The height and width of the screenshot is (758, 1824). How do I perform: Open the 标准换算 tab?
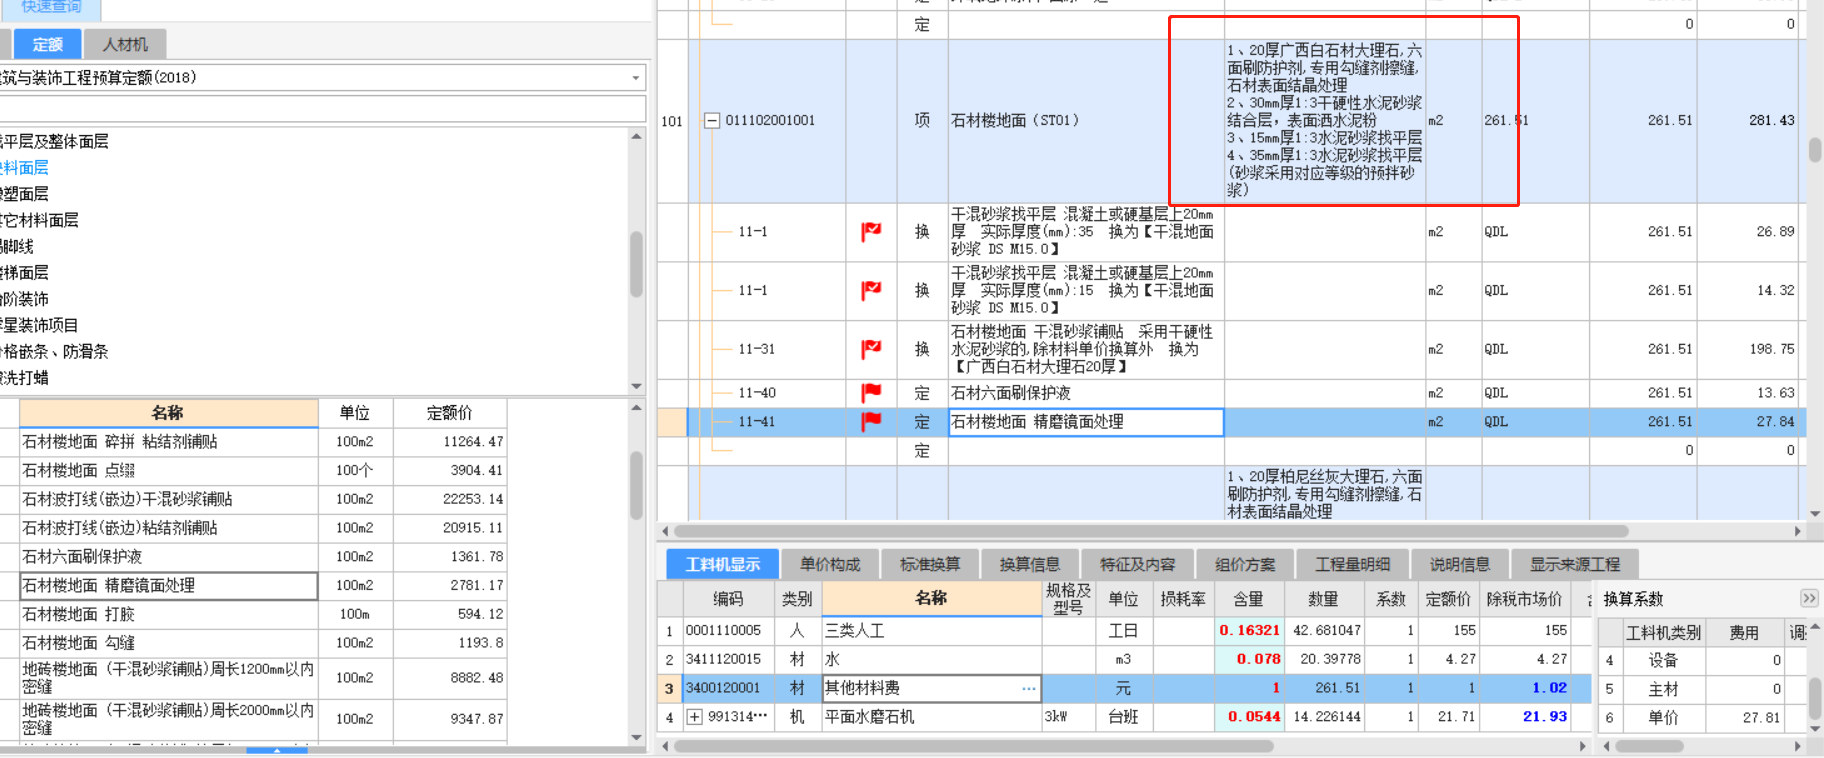coord(930,564)
